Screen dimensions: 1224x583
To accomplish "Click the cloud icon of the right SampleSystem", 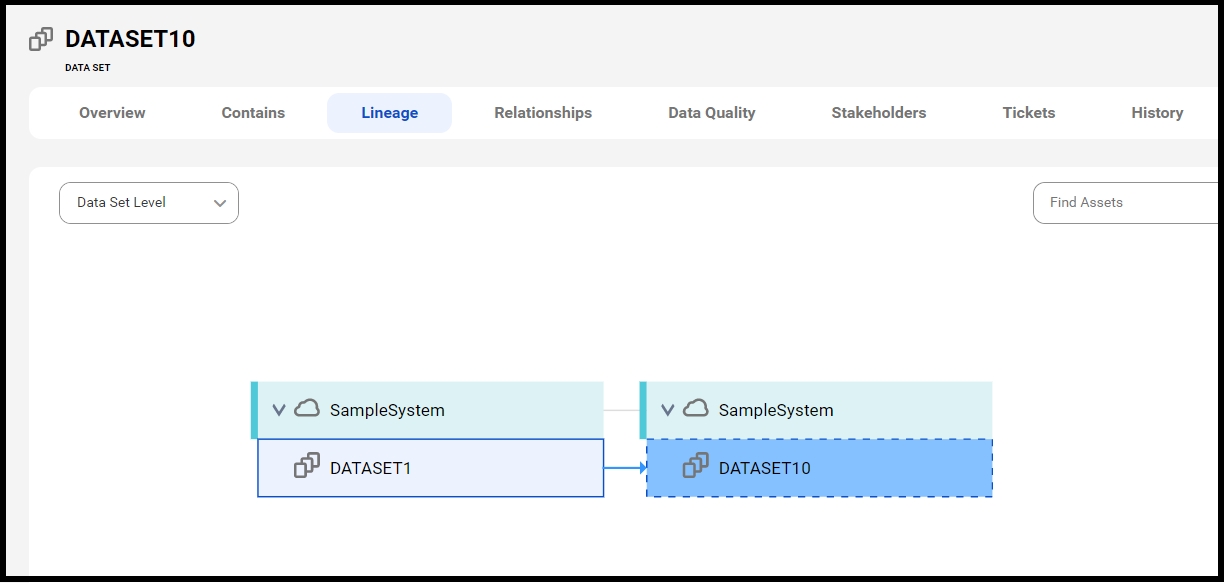I will [x=696, y=409].
